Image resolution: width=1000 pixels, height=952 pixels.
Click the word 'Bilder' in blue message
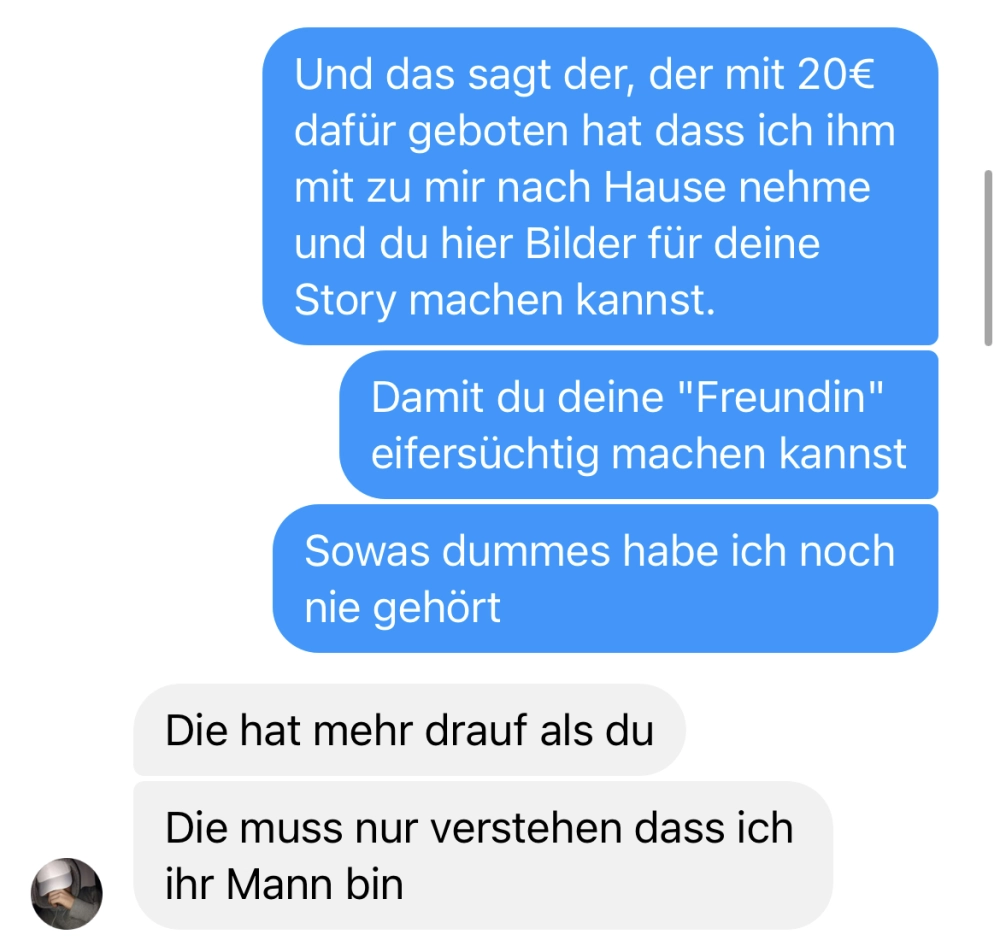click(x=580, y=244)
